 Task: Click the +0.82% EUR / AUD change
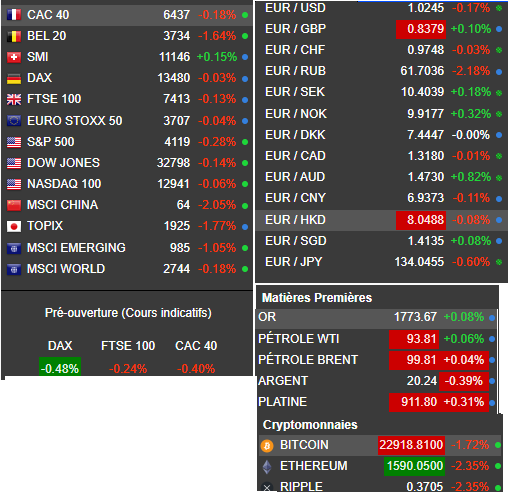point(471,177)
